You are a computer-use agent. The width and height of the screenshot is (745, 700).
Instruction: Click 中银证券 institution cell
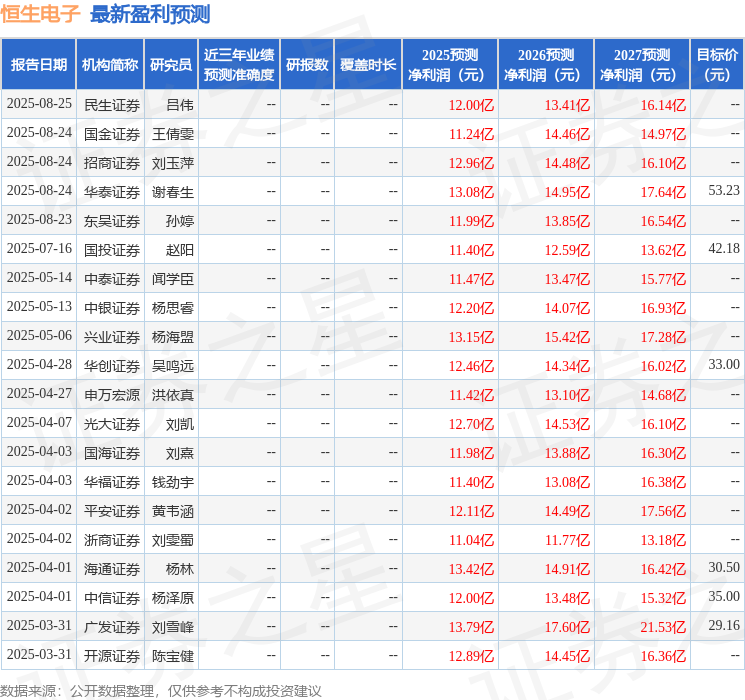tap(112, 308)
